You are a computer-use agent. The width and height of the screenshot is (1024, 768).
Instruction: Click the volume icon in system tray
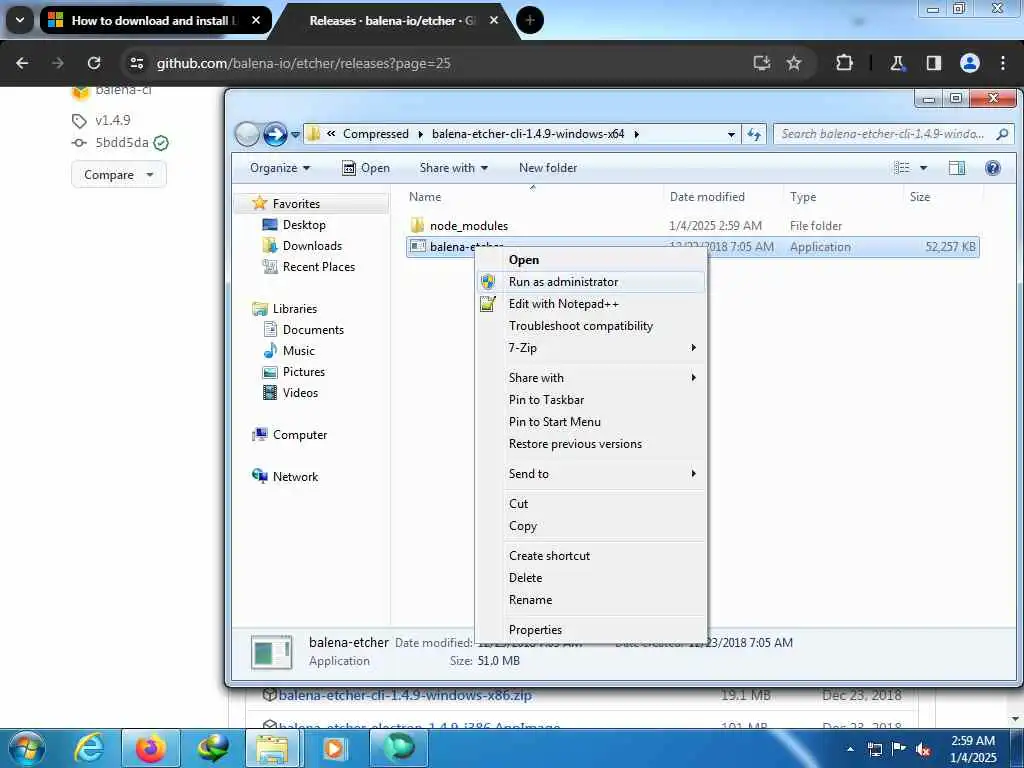click(x=923, y=749)
